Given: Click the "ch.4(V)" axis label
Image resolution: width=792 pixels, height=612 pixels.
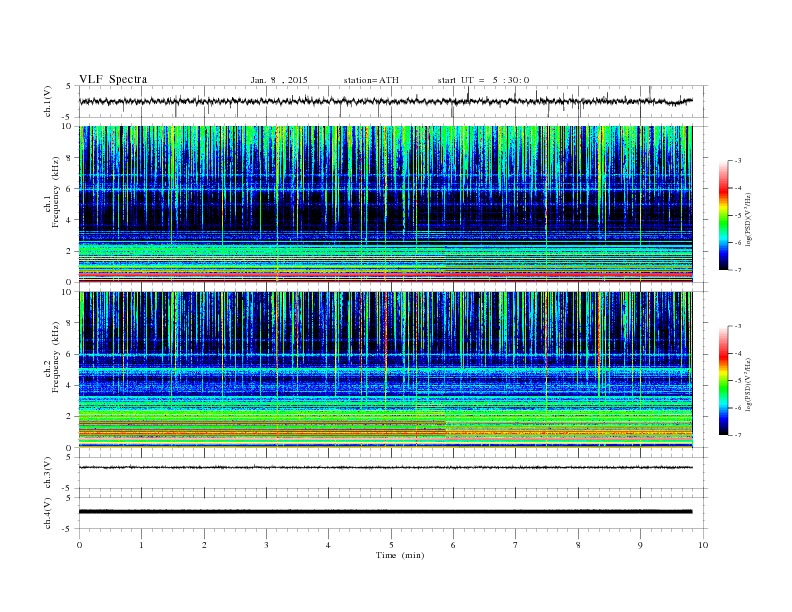Looking at the screenshot, I should point(48,513).
